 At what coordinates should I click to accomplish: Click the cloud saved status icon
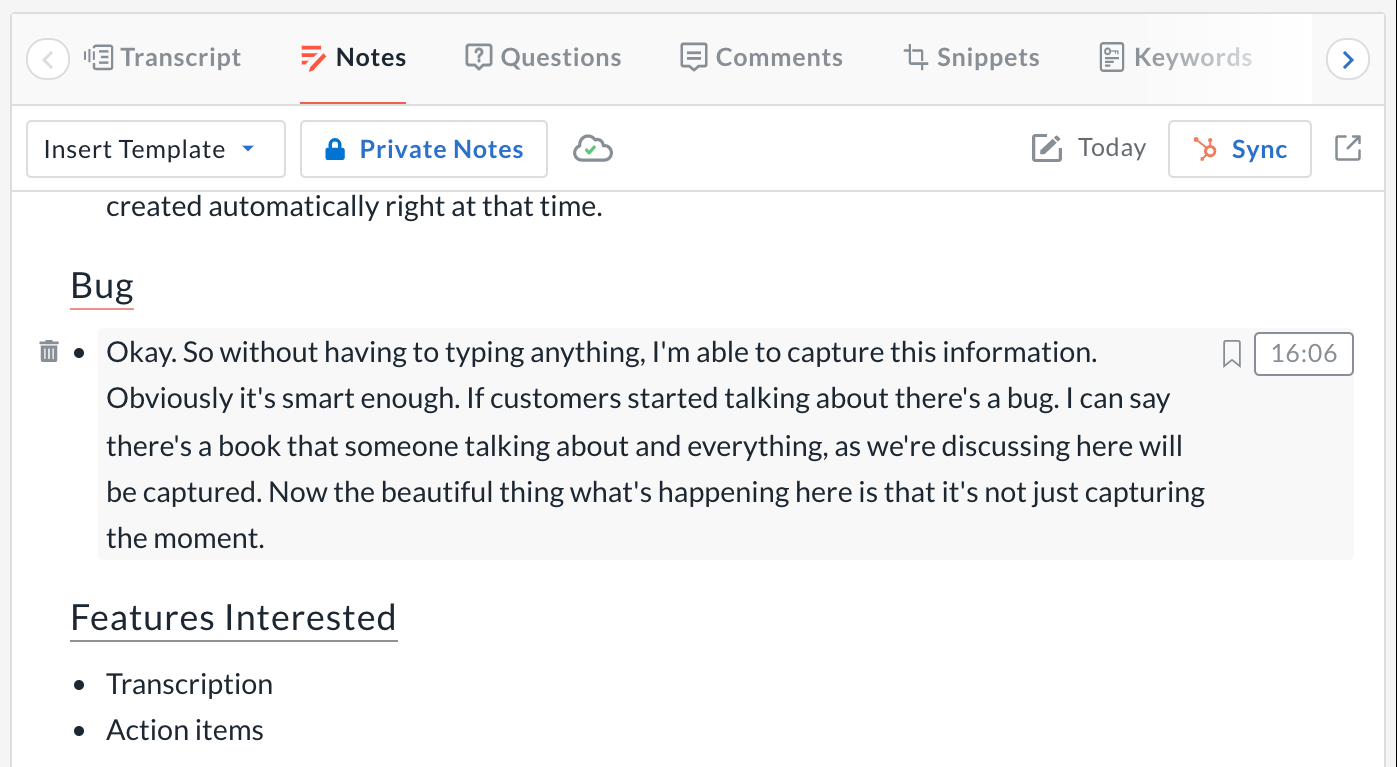tap(592, 149)
